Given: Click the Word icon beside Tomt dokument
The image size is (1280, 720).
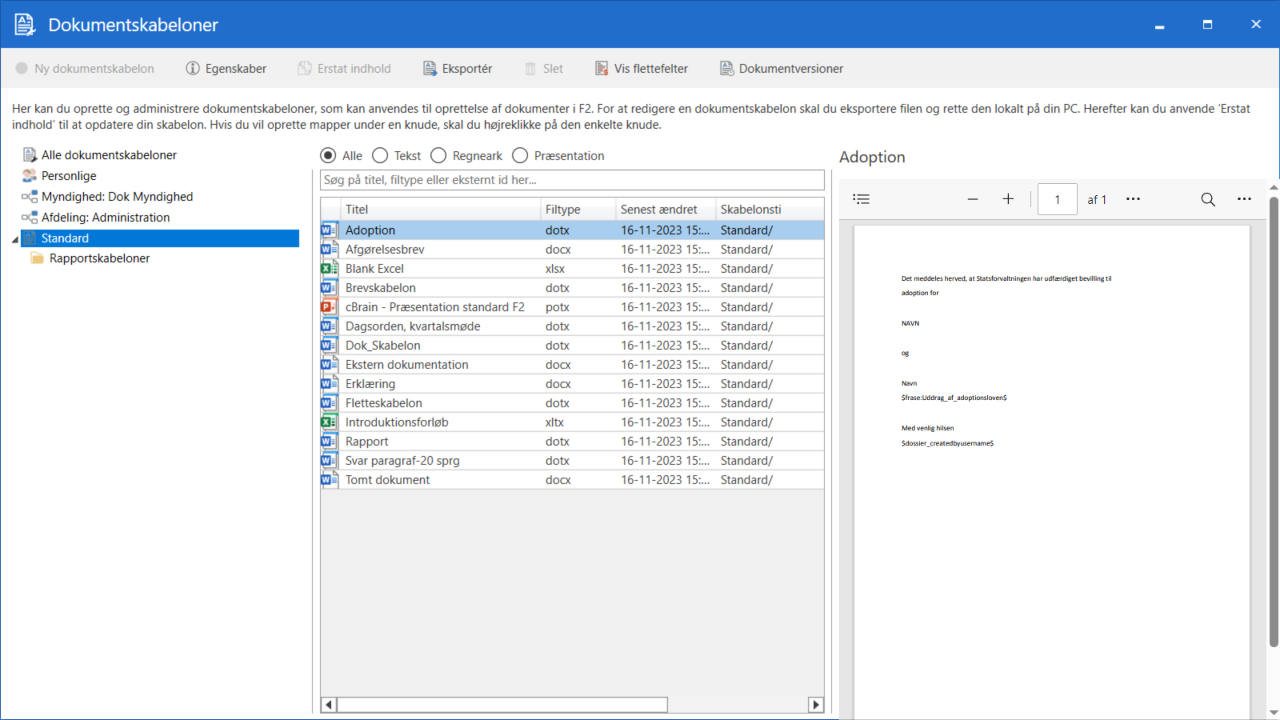Looking at the screenshot, I should coord(329,480).
